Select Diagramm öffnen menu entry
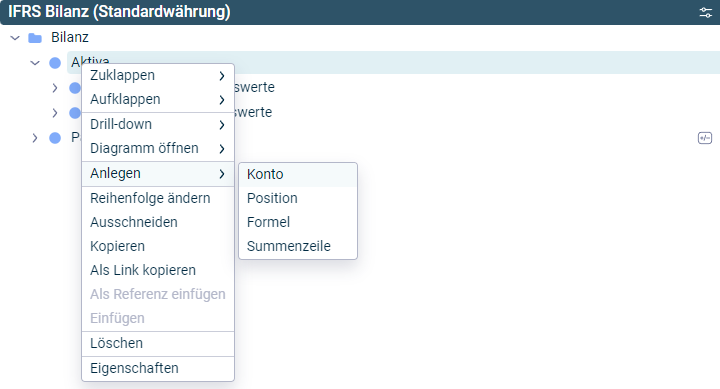The height and width of the screenshot is (389, 720). pyautogui.click(x=158, y=148)
